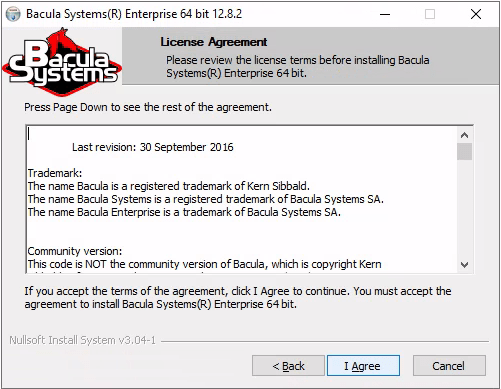Click the window title text "Bacula Systems(R) Enterprise"

pos(101,14)
